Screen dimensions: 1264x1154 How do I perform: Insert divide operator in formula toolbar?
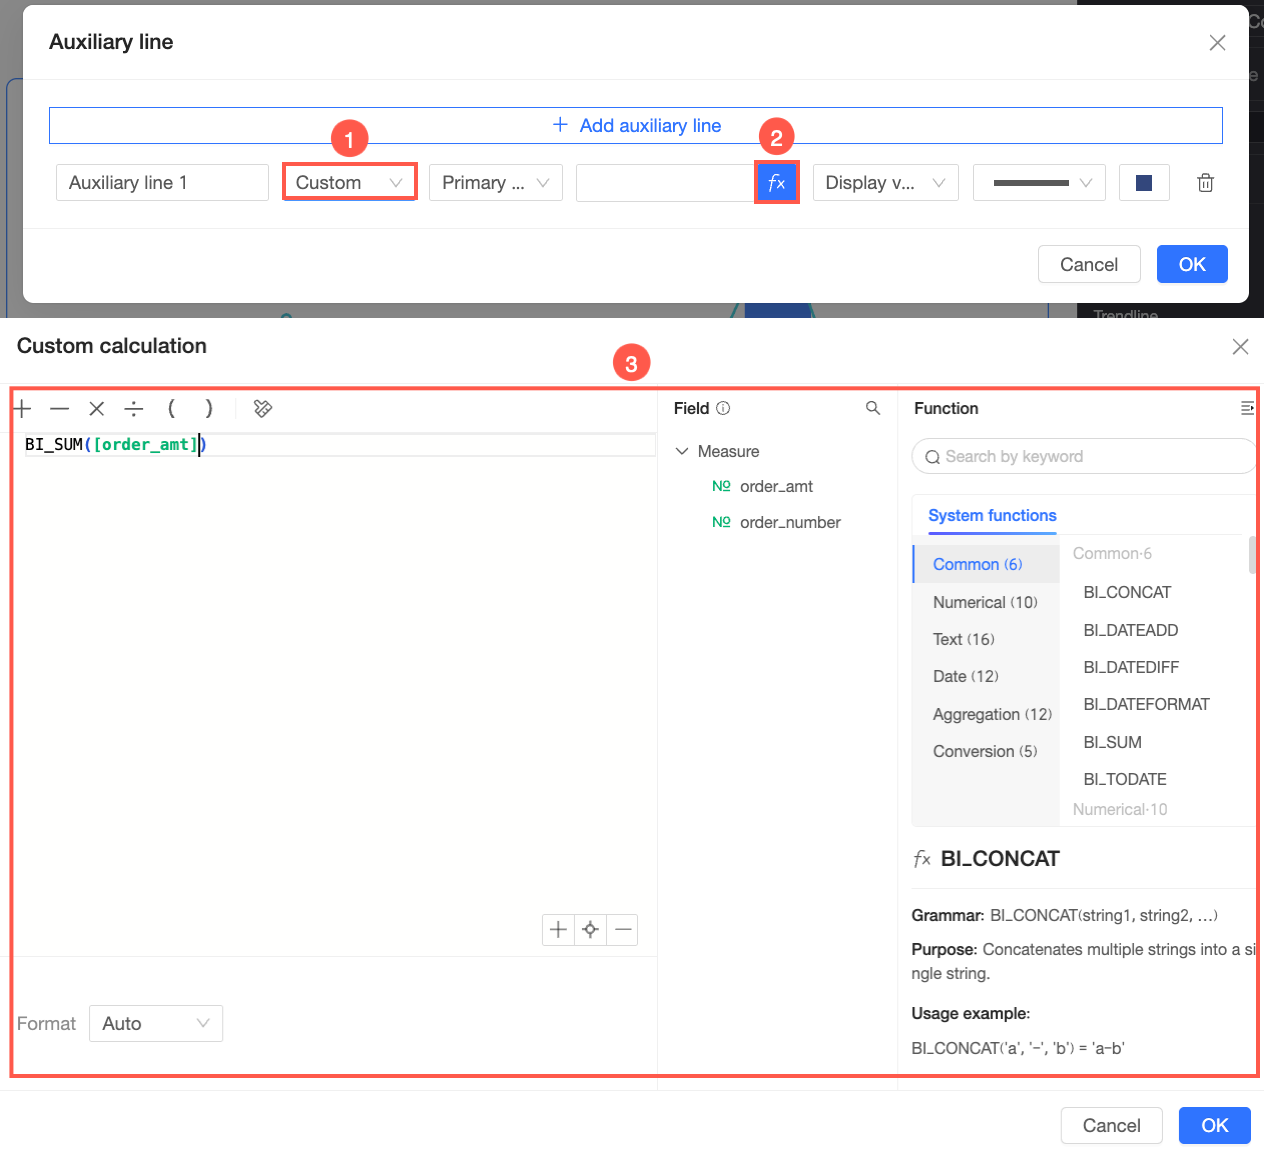coord(134,408)
